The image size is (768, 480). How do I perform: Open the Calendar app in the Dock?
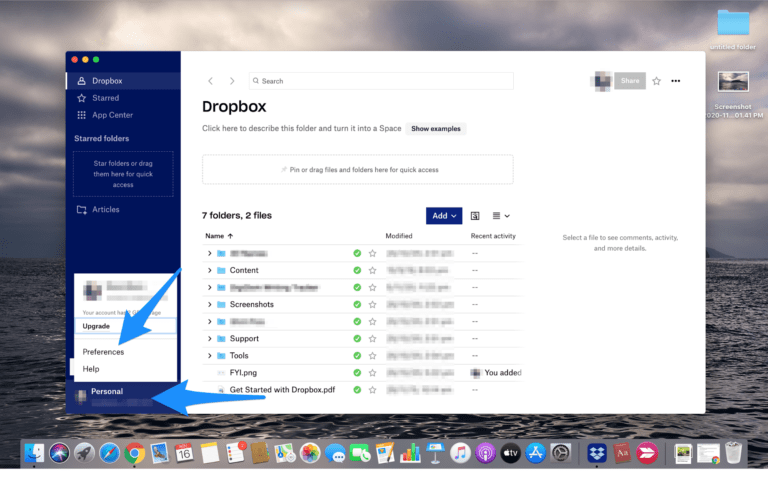[x=184, y=453]
